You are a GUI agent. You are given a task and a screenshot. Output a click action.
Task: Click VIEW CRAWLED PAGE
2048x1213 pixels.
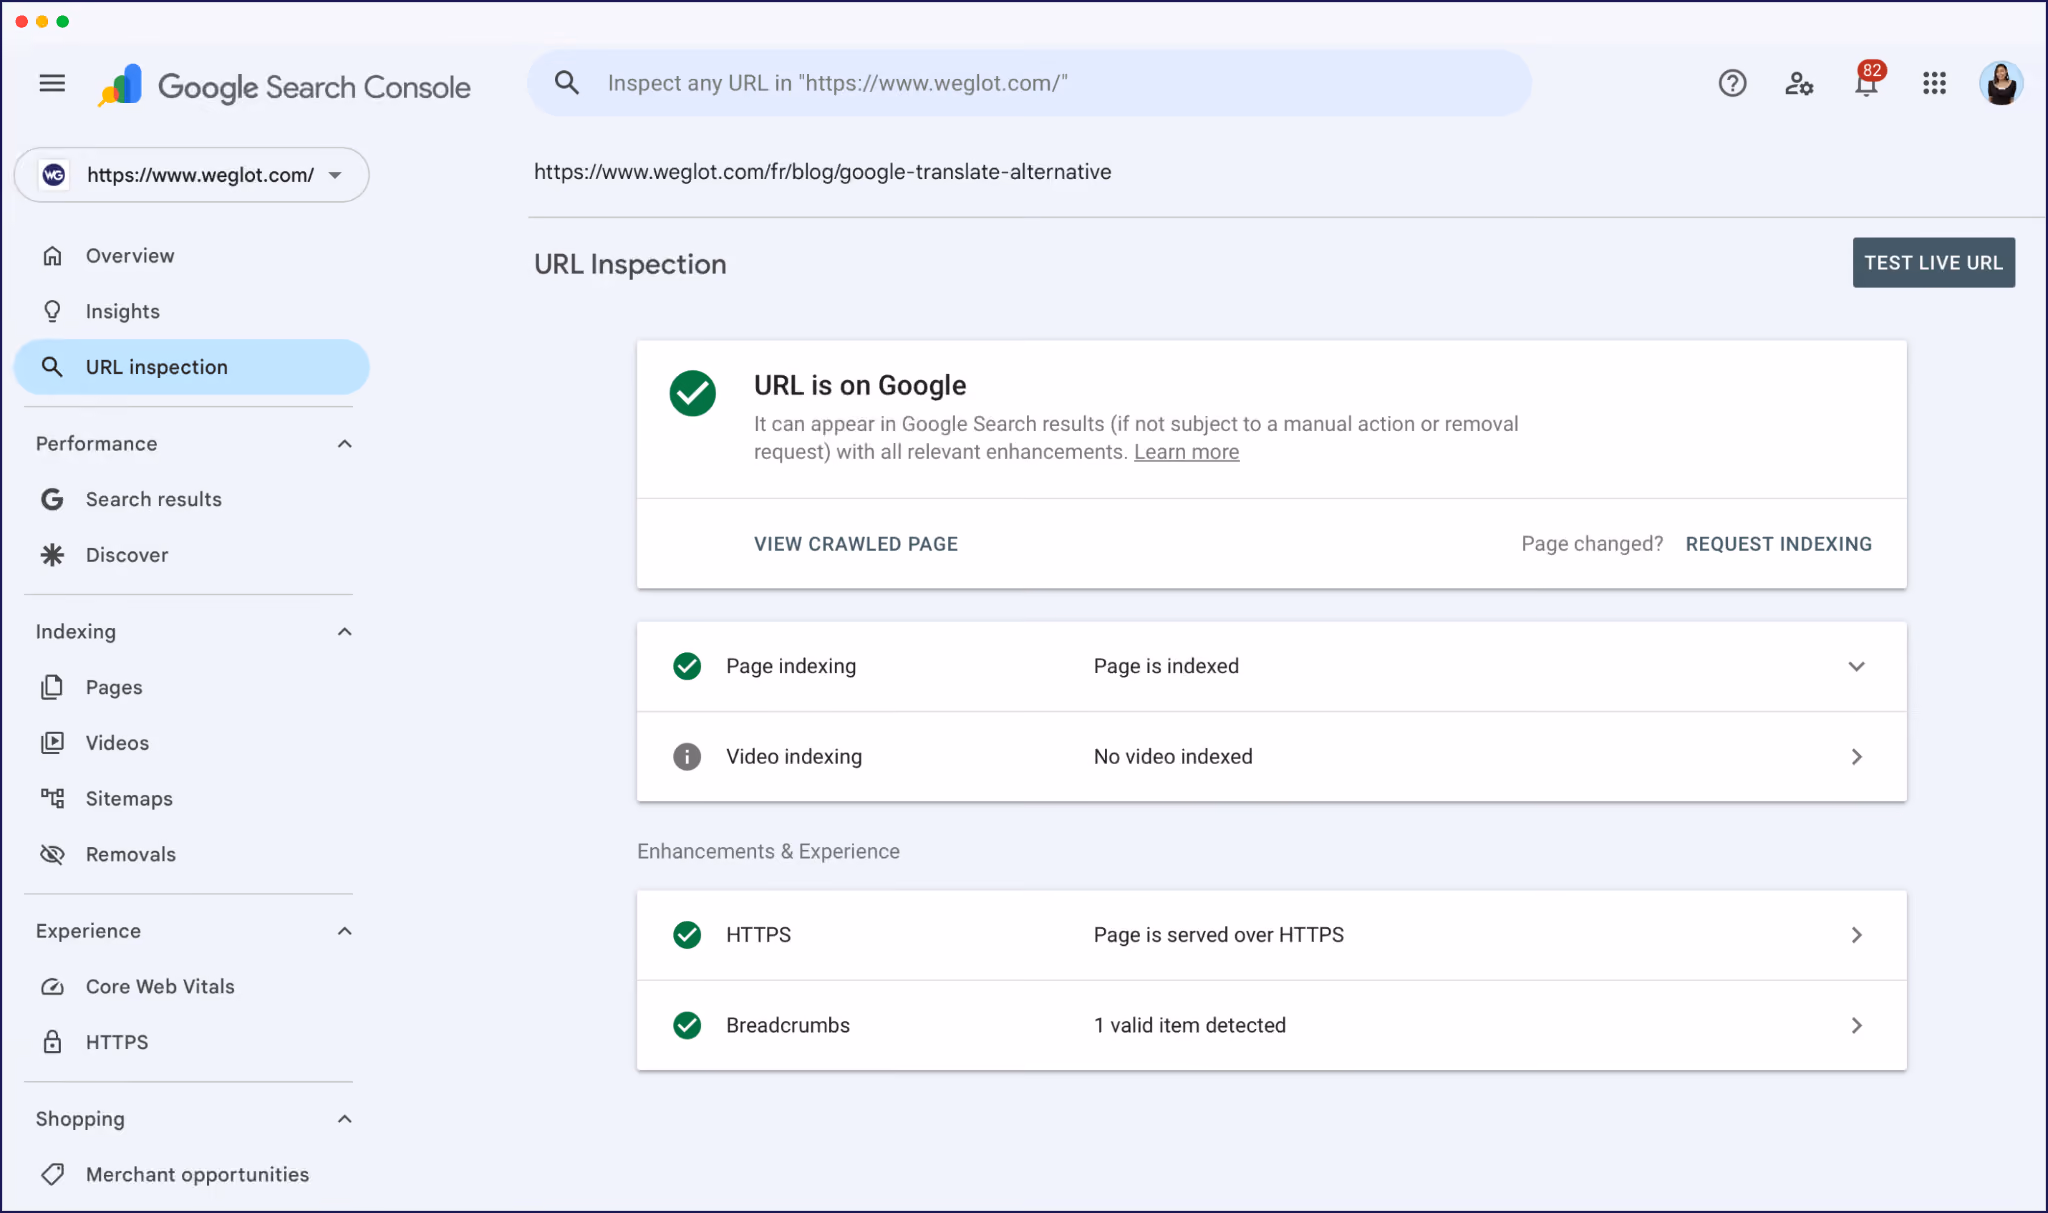(x=856, y=544)
